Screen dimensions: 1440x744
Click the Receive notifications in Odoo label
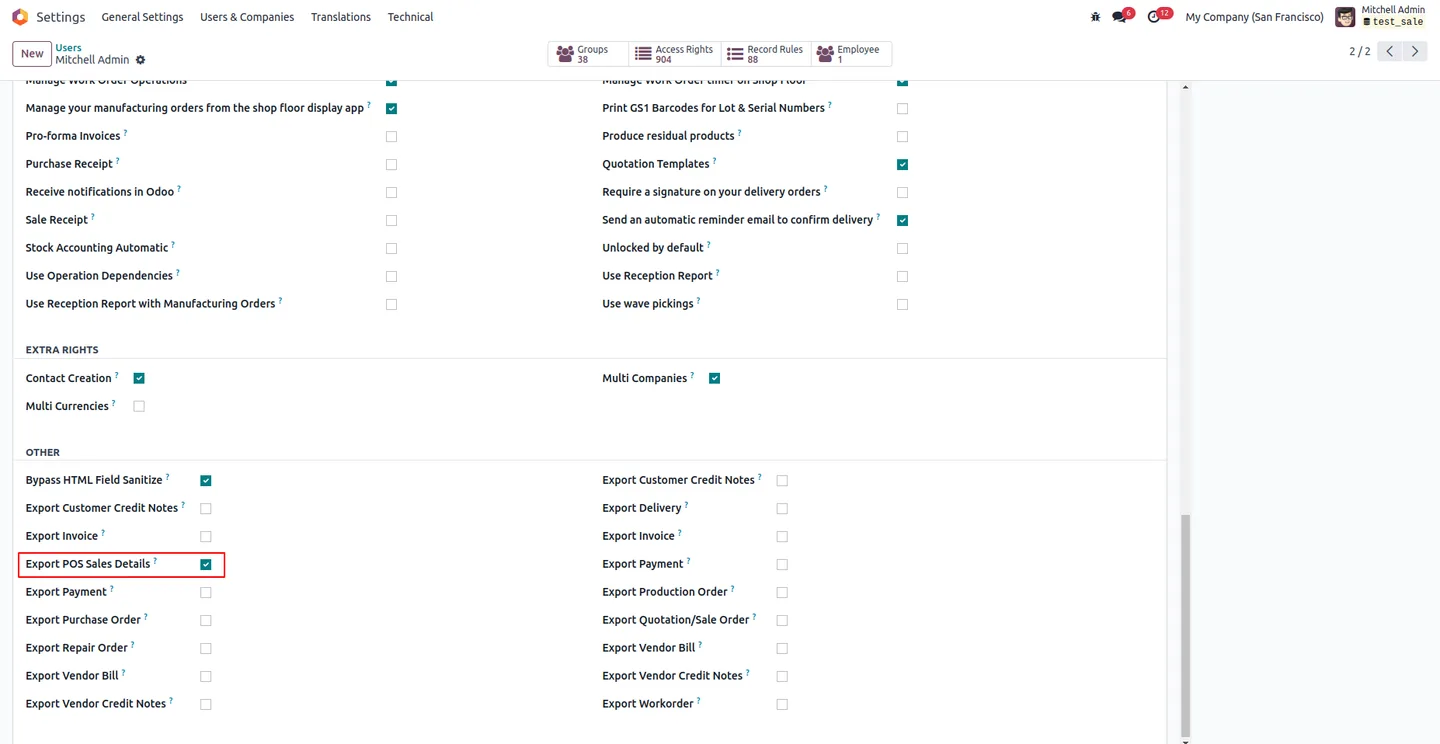click(100, 192)
